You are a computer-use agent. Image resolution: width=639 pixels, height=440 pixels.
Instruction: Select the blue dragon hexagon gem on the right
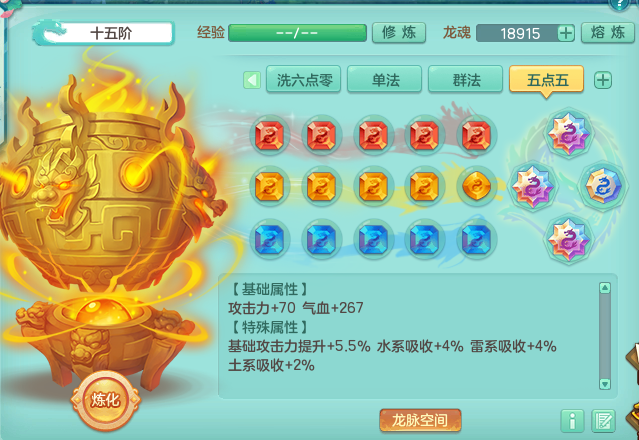[x=604, y=186]
